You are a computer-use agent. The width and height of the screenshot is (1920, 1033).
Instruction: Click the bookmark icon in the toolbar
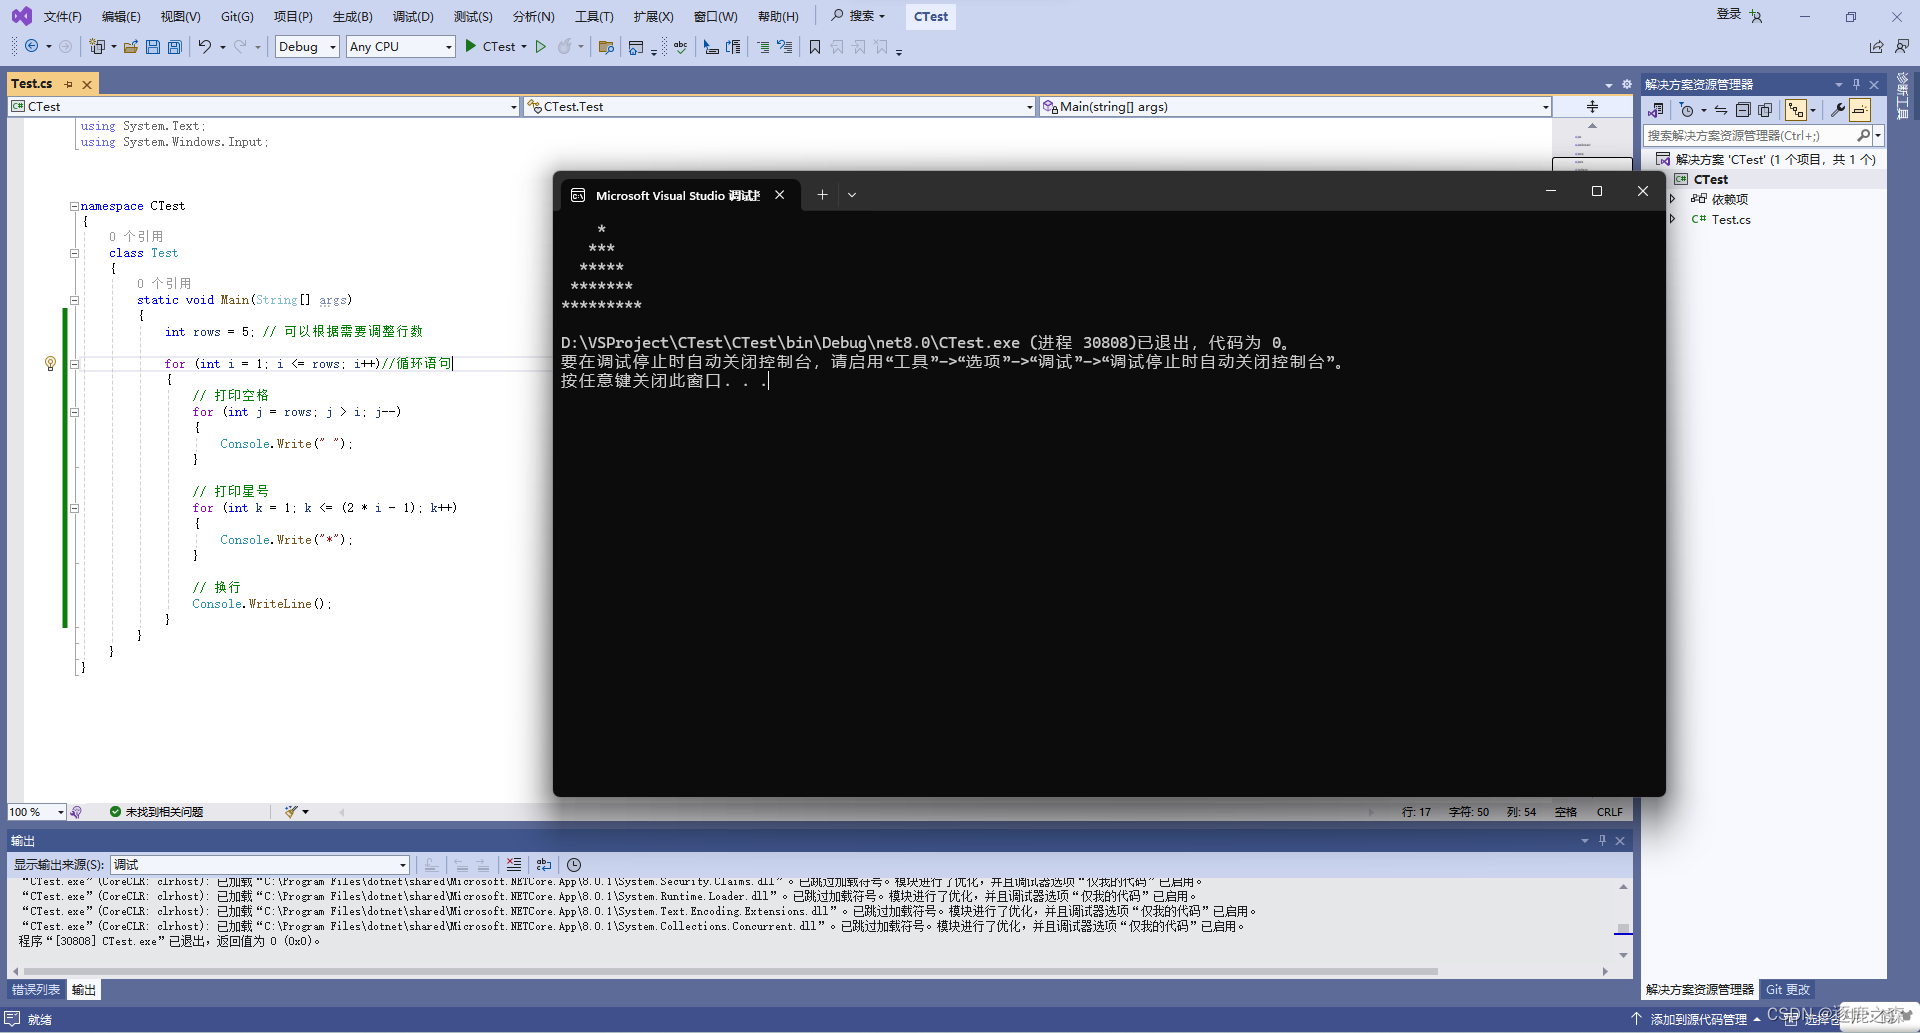(815, 47)
